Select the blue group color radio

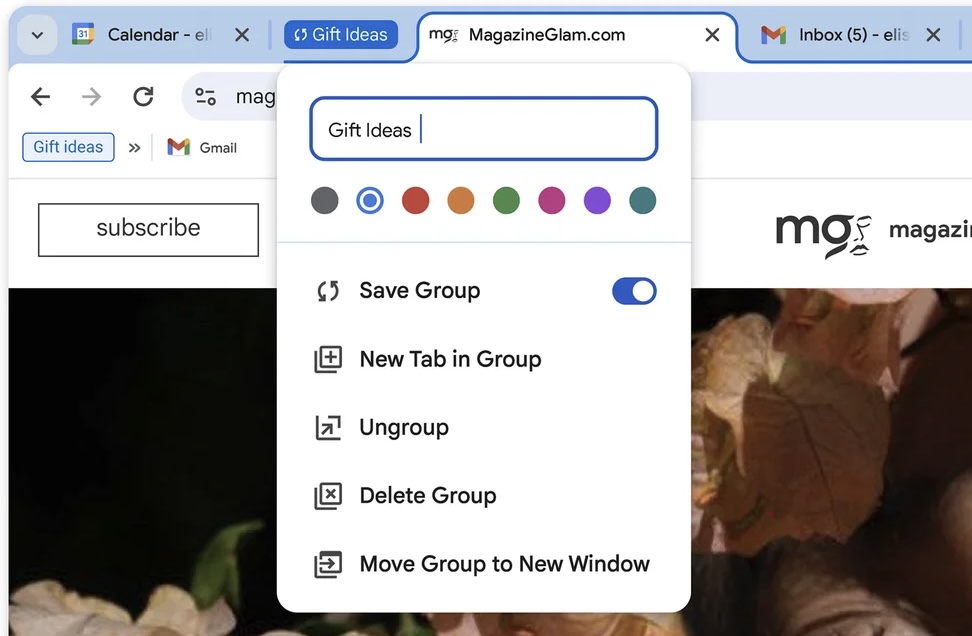click(370, 201)
